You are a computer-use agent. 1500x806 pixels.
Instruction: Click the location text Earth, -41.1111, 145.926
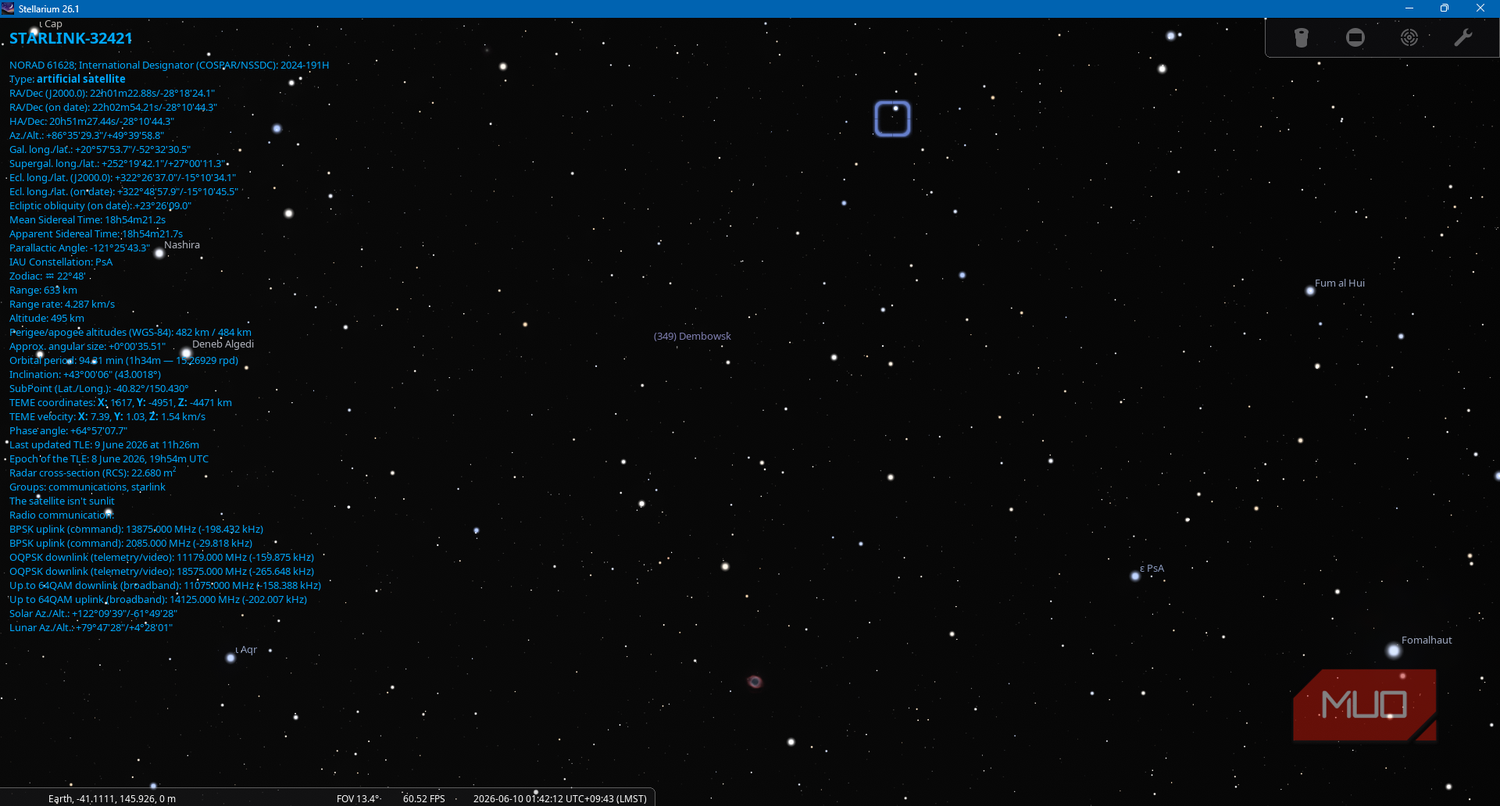[112, 799]
